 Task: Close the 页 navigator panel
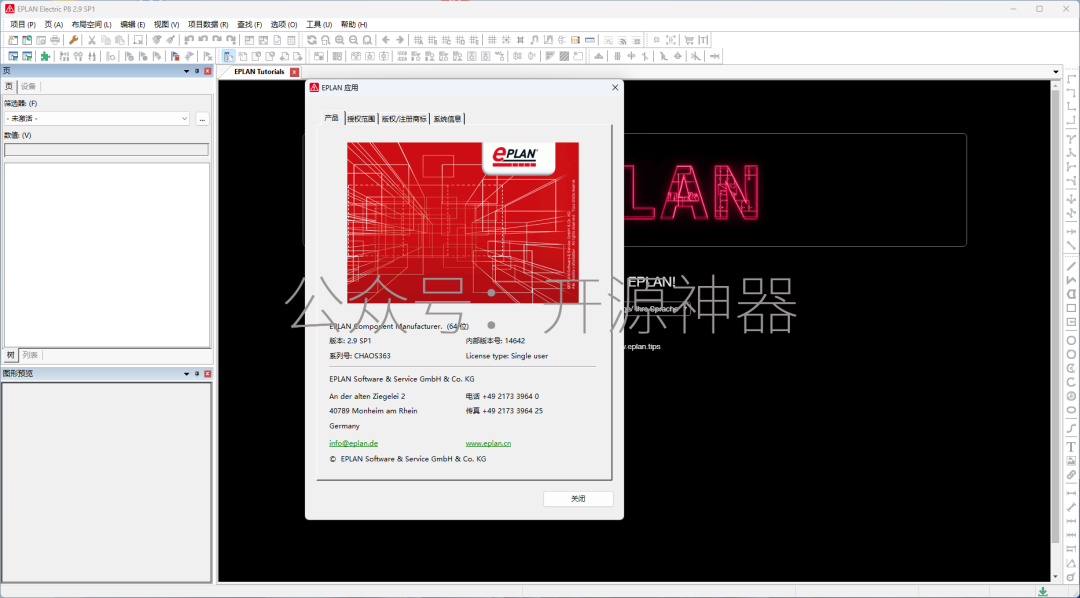point(207,71)
